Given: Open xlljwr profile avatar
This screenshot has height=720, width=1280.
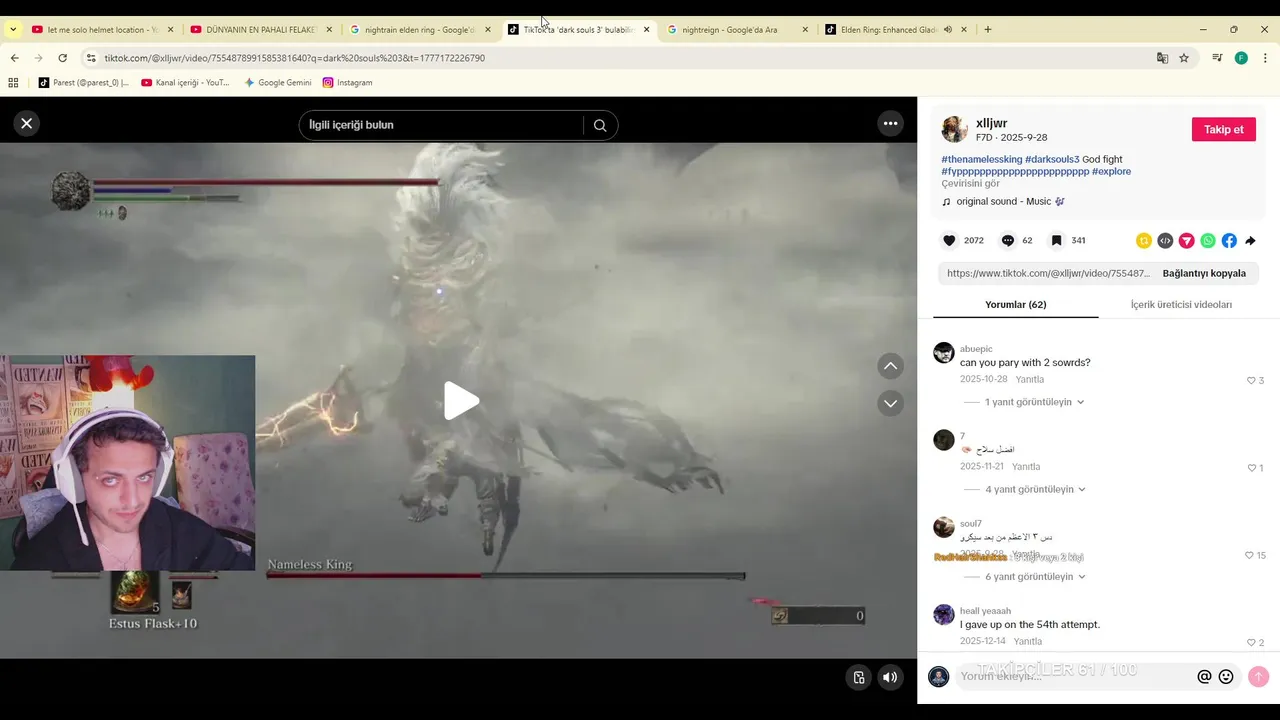Looking at the screenshot, I should (955, 129).
